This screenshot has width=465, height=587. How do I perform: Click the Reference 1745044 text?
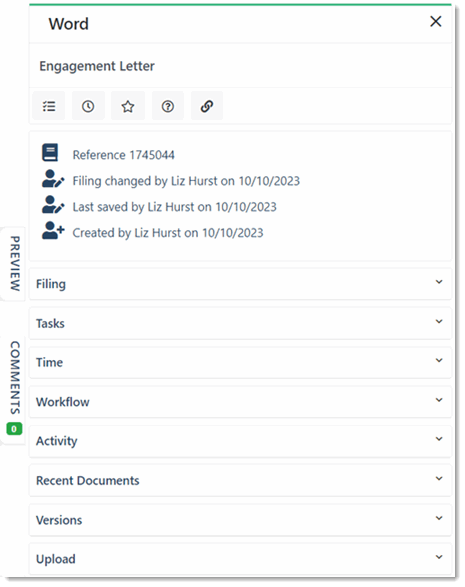click(x=124, y=155)
